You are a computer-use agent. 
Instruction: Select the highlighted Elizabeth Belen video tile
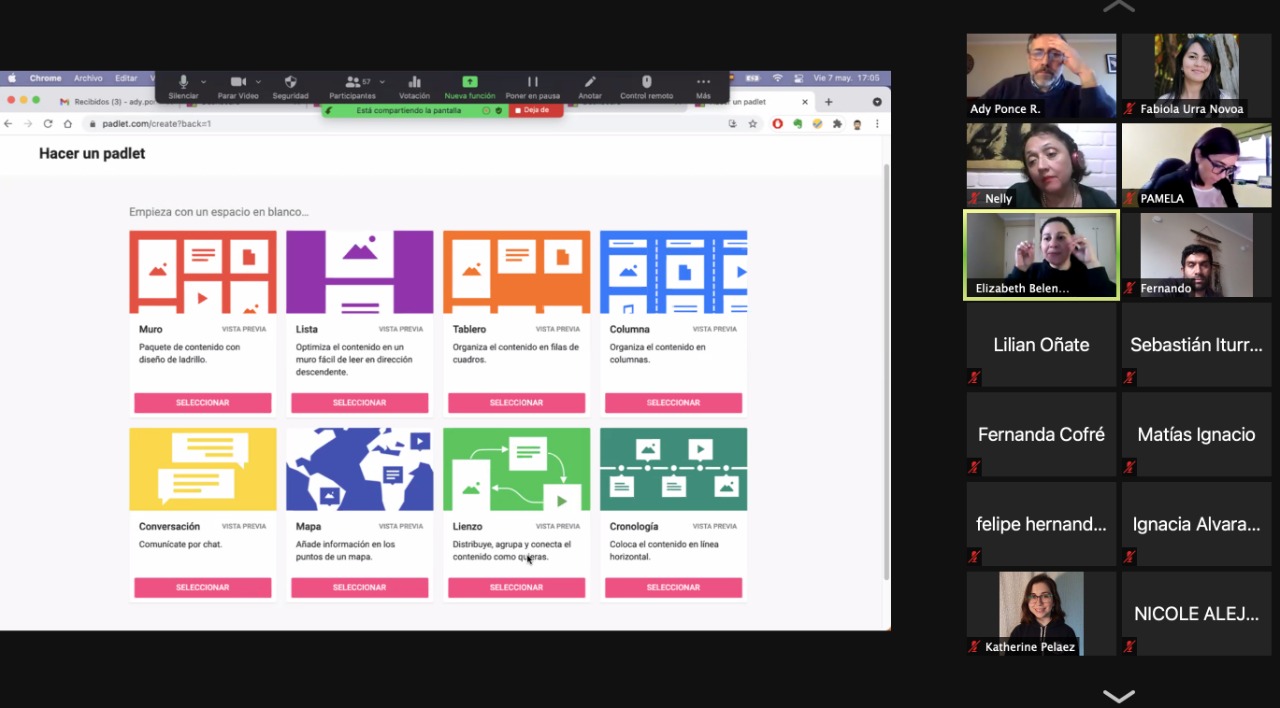point(1041,255)
